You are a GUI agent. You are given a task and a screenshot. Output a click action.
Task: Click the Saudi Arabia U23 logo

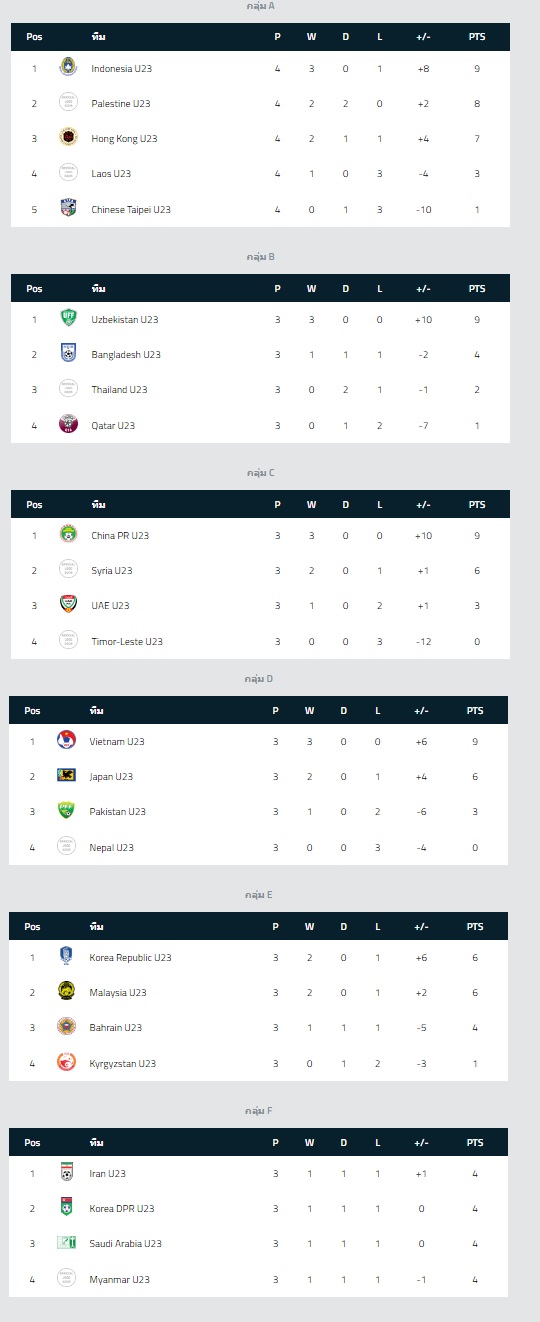66,1243
